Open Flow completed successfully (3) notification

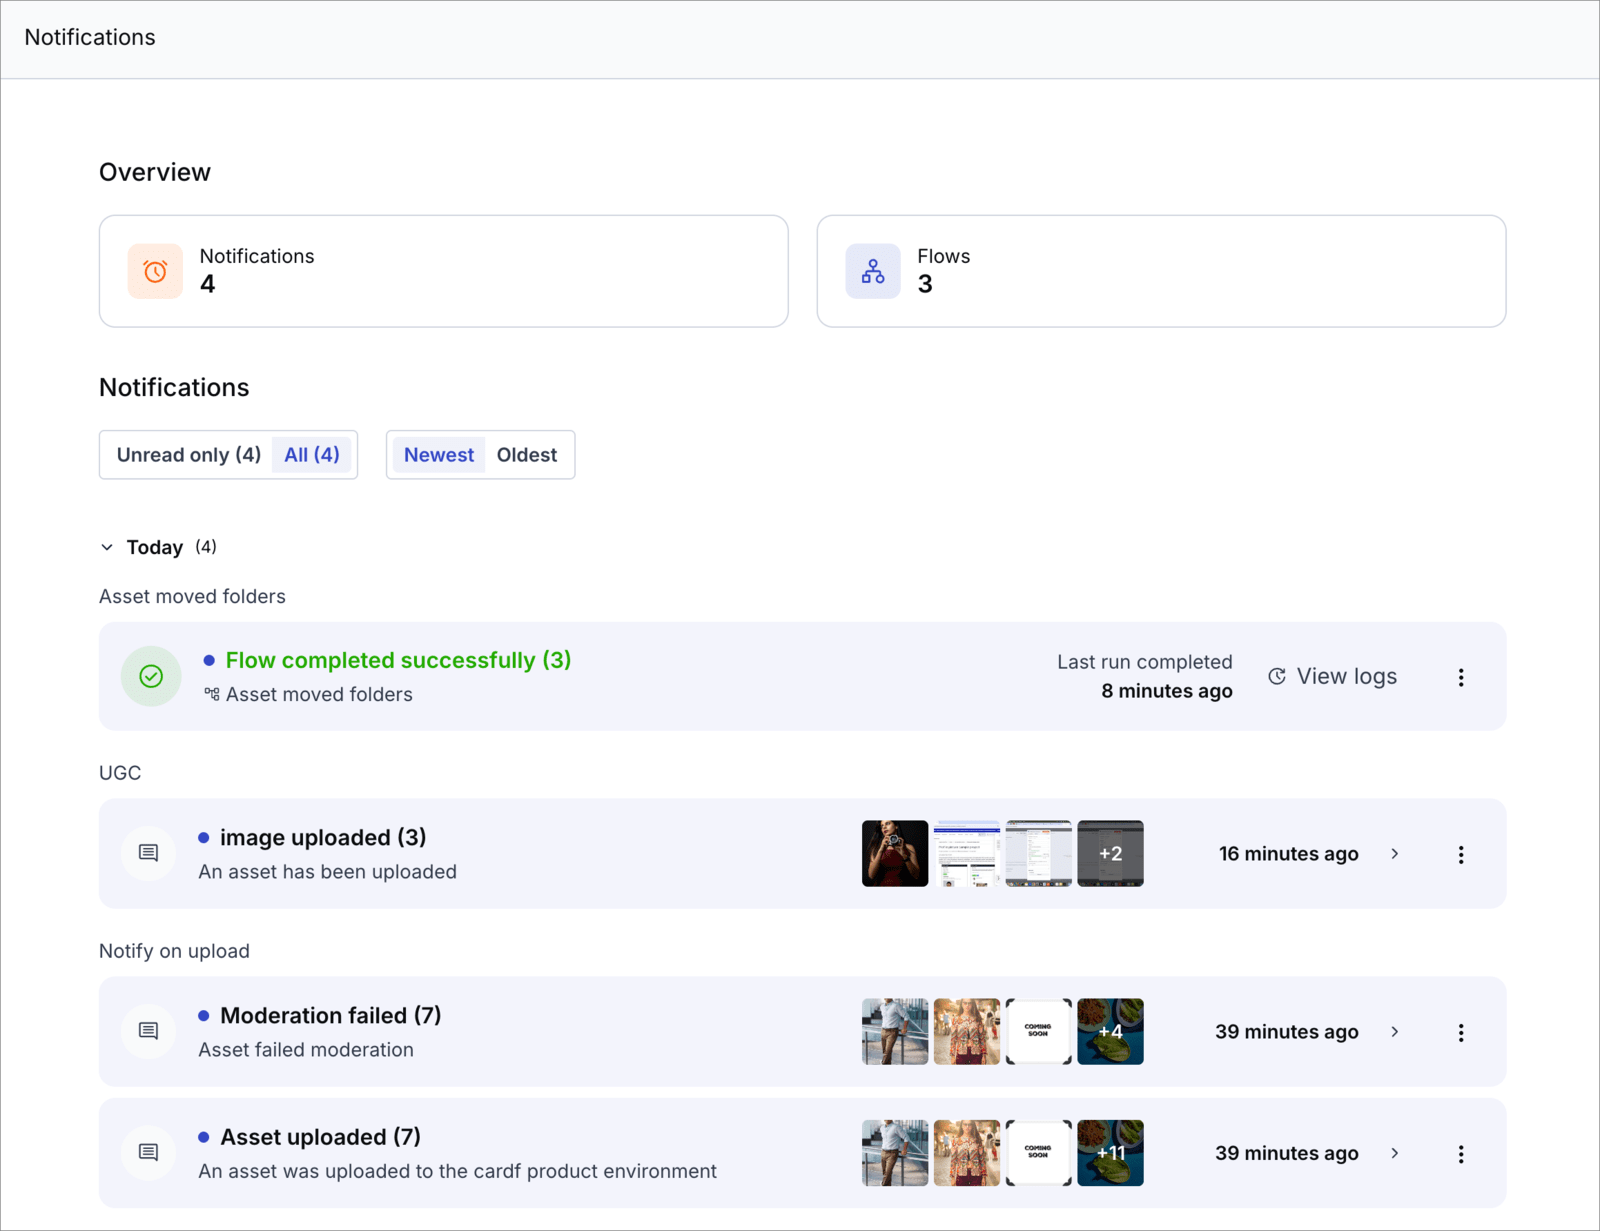pyautogui.click(x=398, y=660)
